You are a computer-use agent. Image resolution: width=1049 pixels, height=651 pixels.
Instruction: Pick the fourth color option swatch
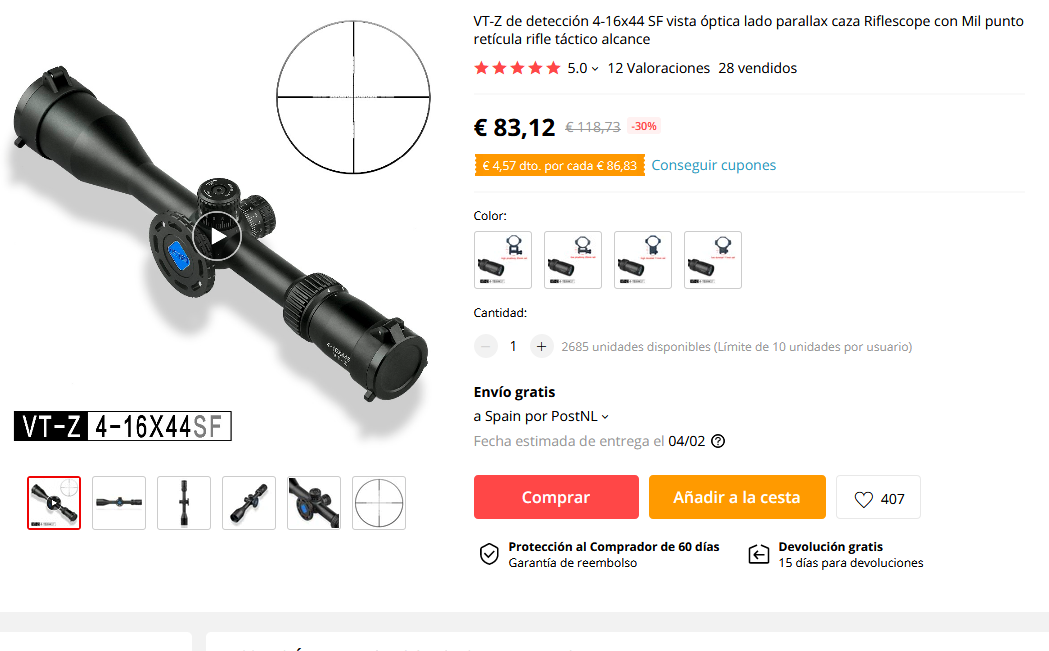tap(713, 260)
